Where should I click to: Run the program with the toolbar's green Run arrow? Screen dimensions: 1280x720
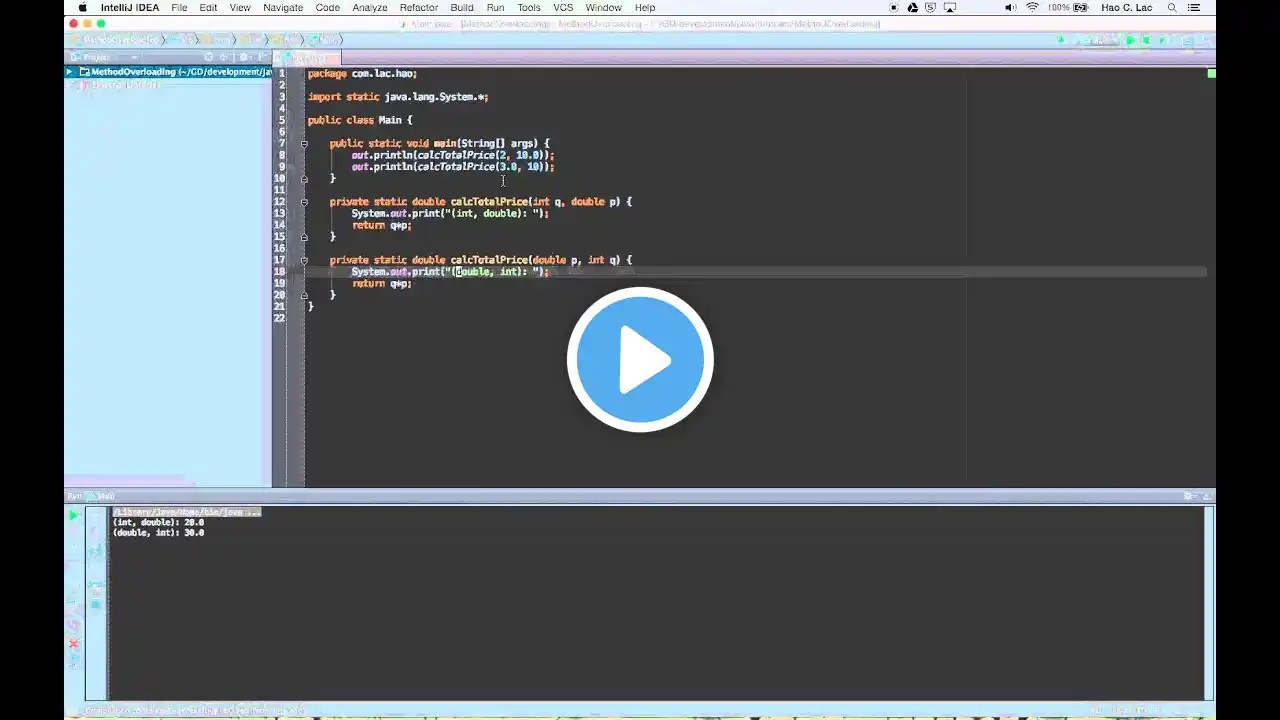point(1130,40)
